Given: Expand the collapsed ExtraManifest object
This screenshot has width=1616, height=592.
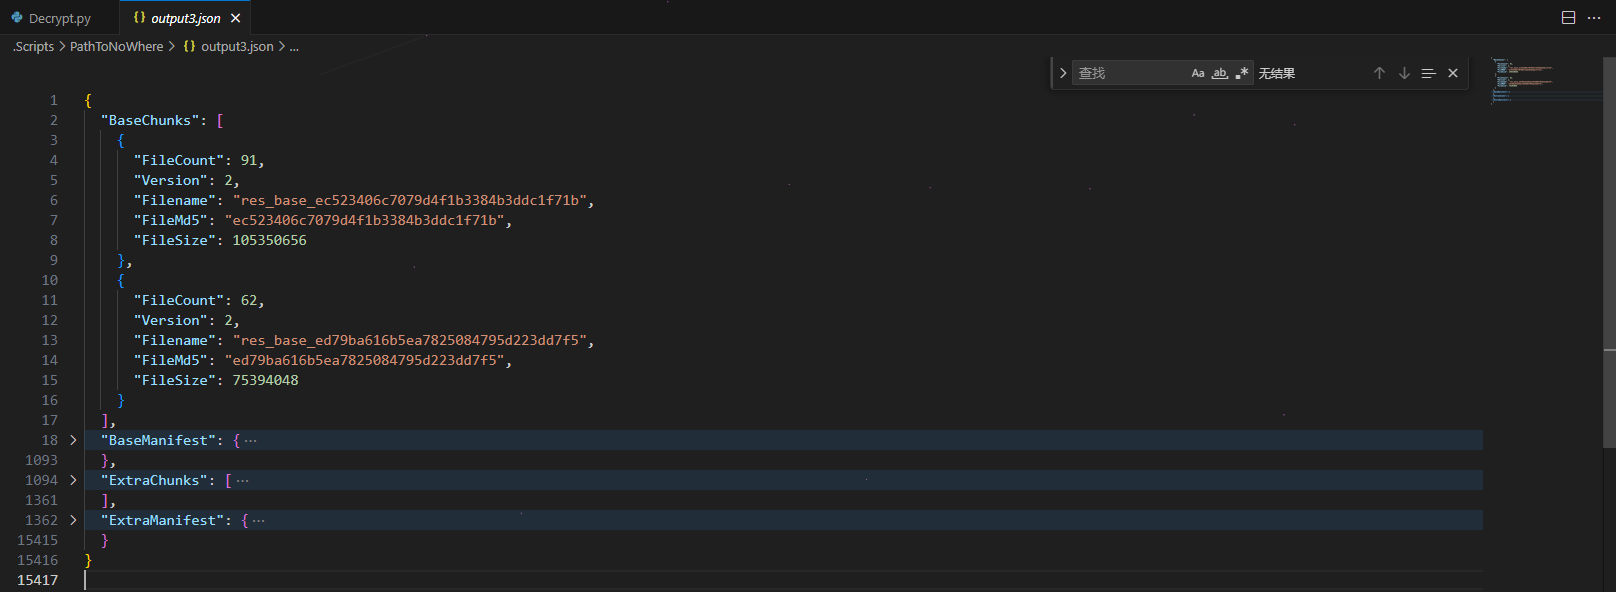Looking at the screenshot, I should (73, 520).
